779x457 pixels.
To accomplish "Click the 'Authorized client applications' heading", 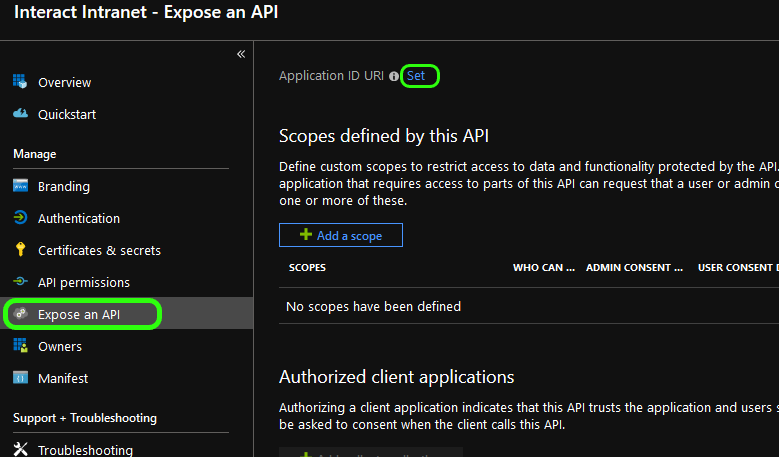I will [396, 377].
